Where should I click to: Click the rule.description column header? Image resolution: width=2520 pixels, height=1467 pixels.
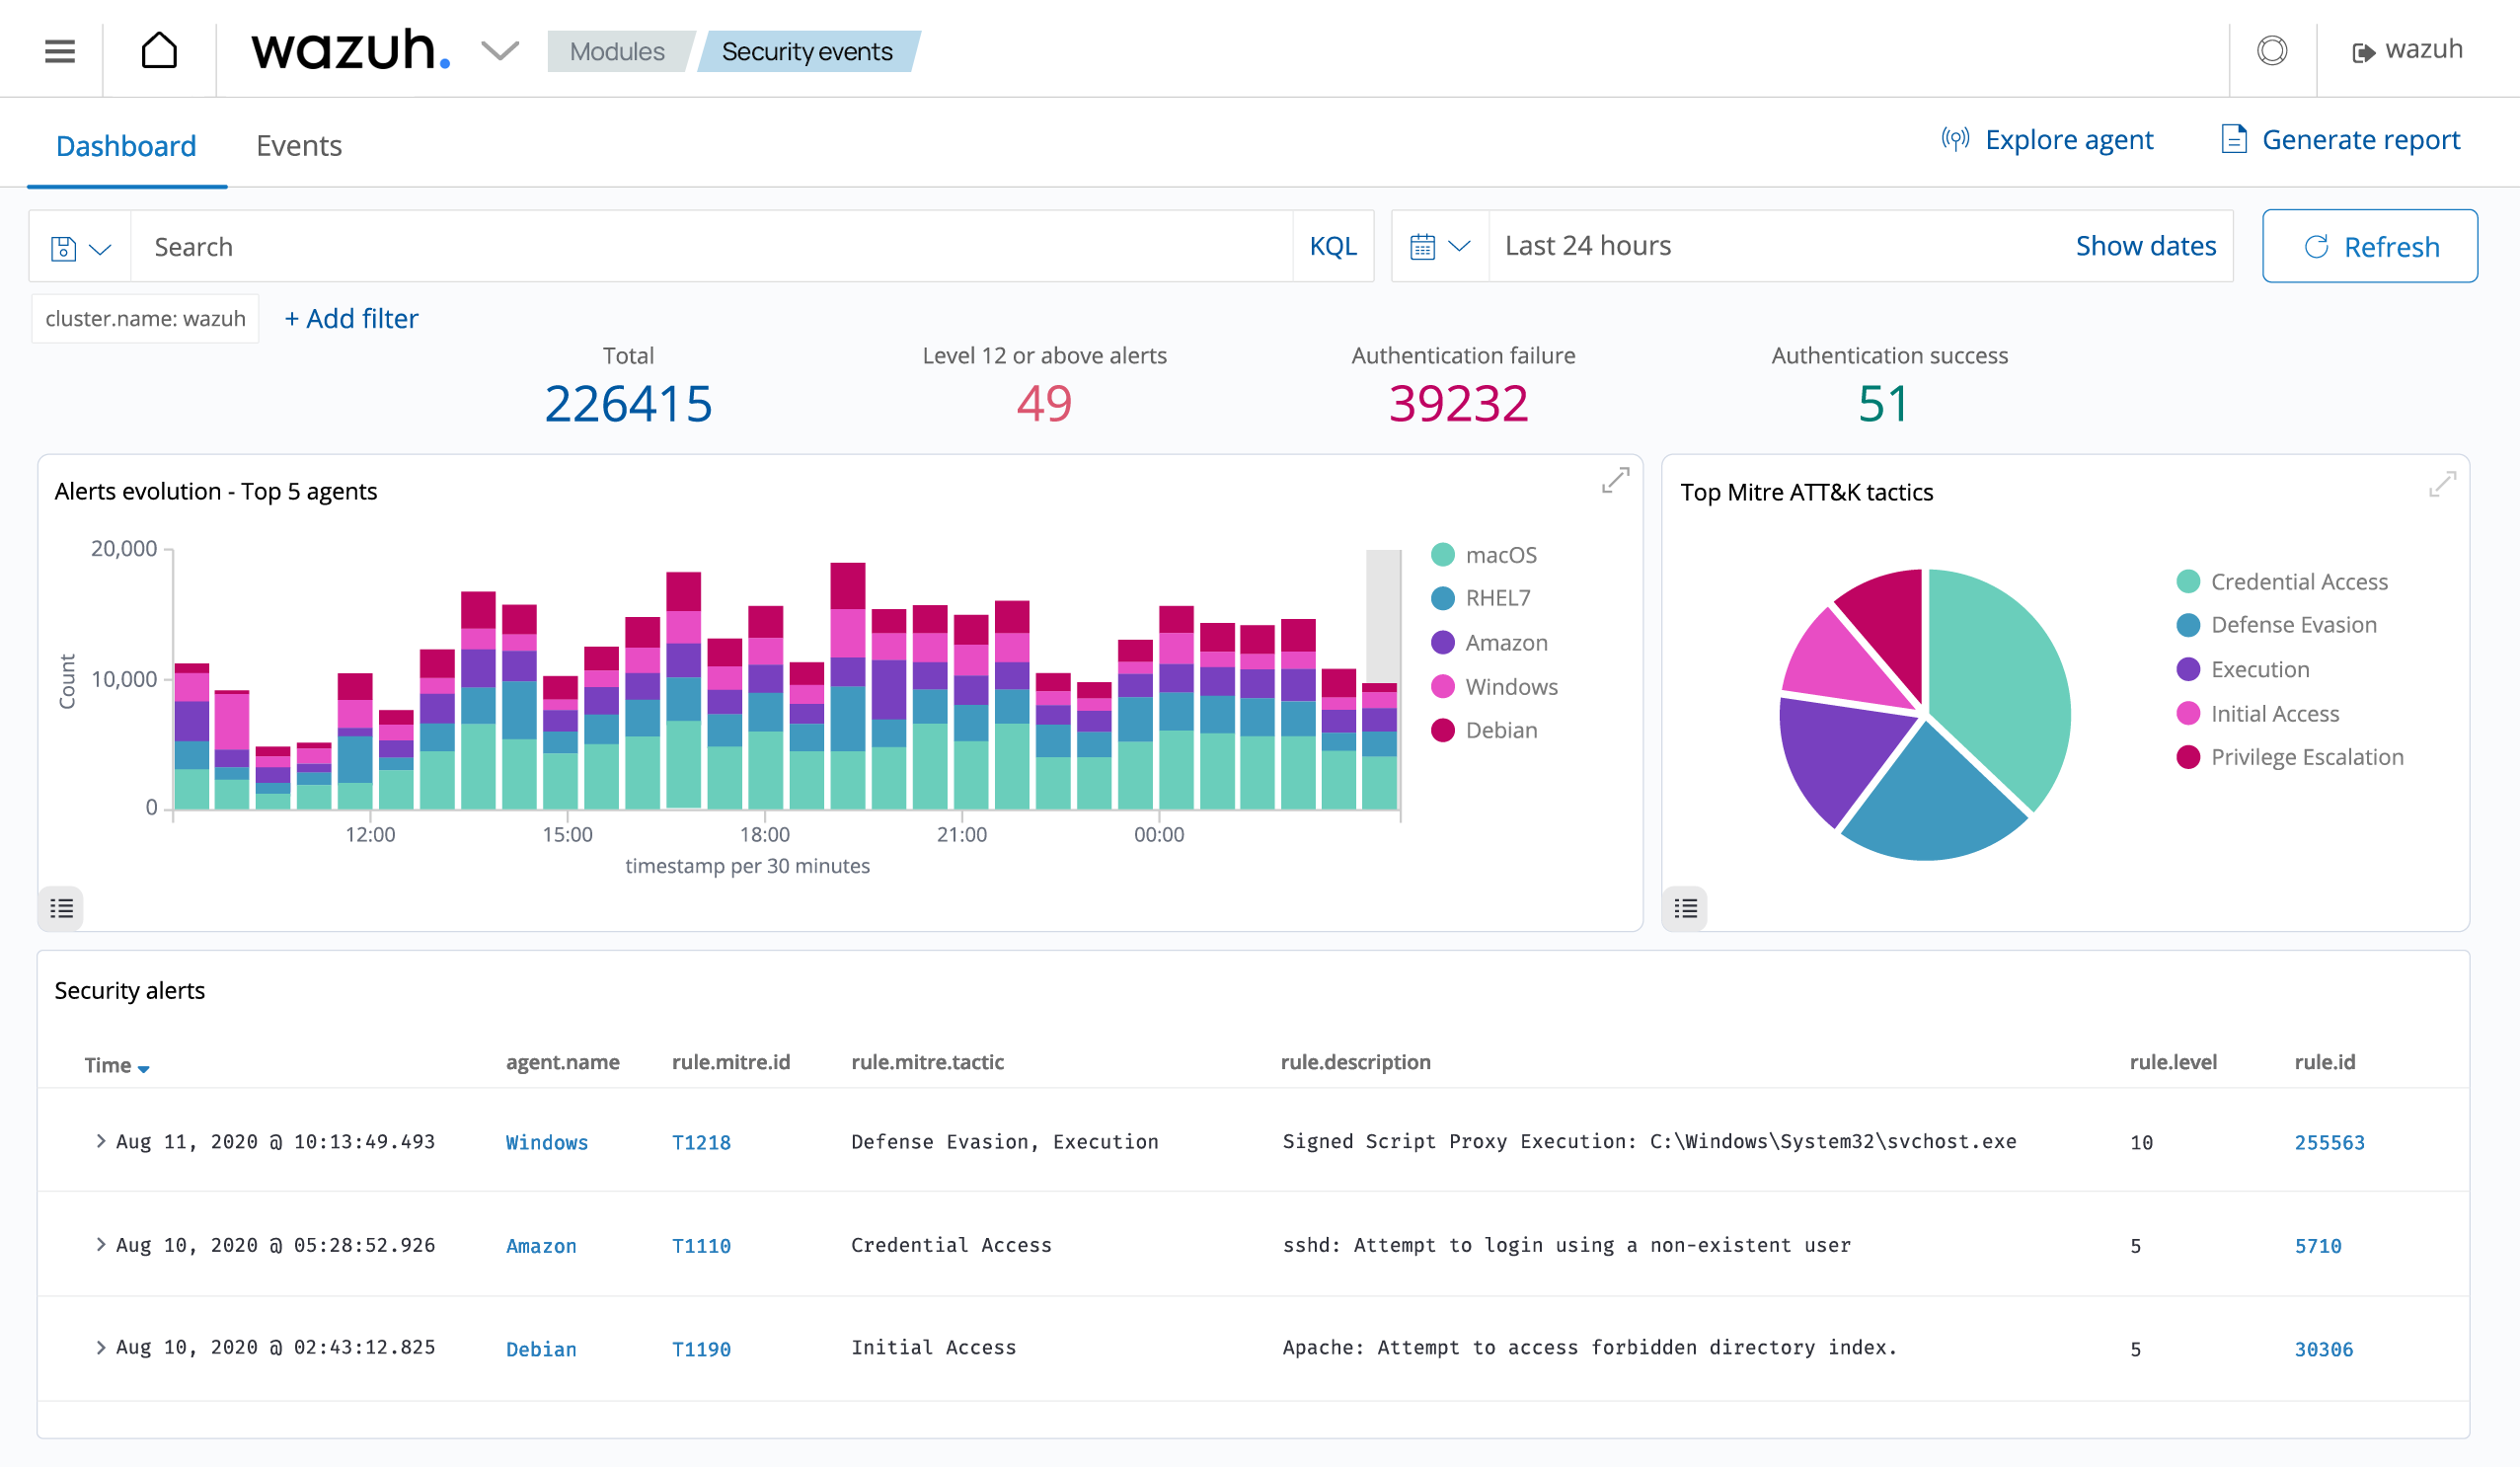coord(1355,1063)
